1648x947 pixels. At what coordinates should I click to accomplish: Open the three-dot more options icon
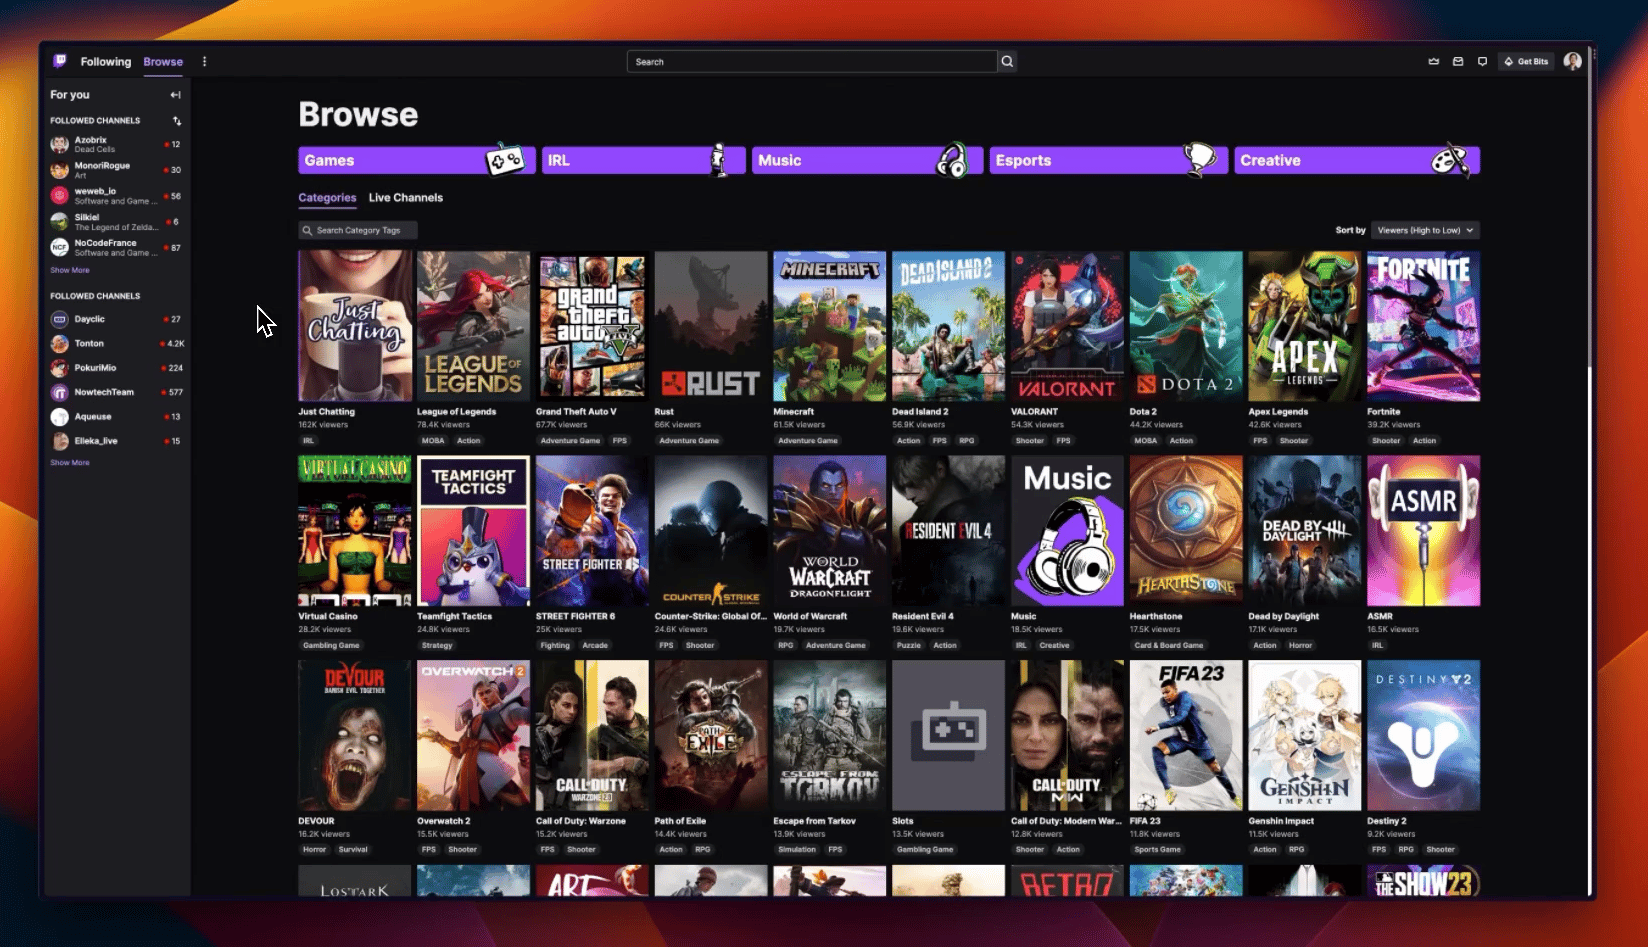pos(205,61)
